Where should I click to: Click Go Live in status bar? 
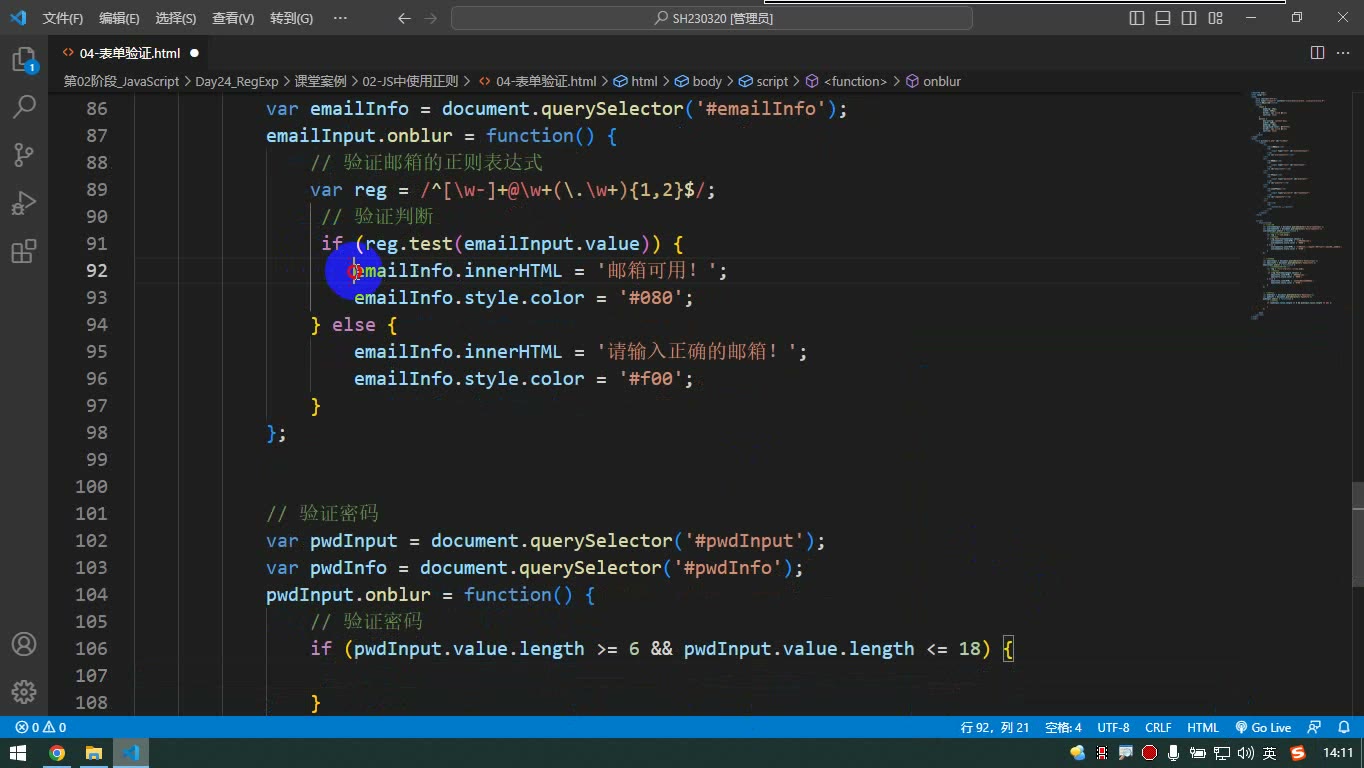coord(1263,728)
